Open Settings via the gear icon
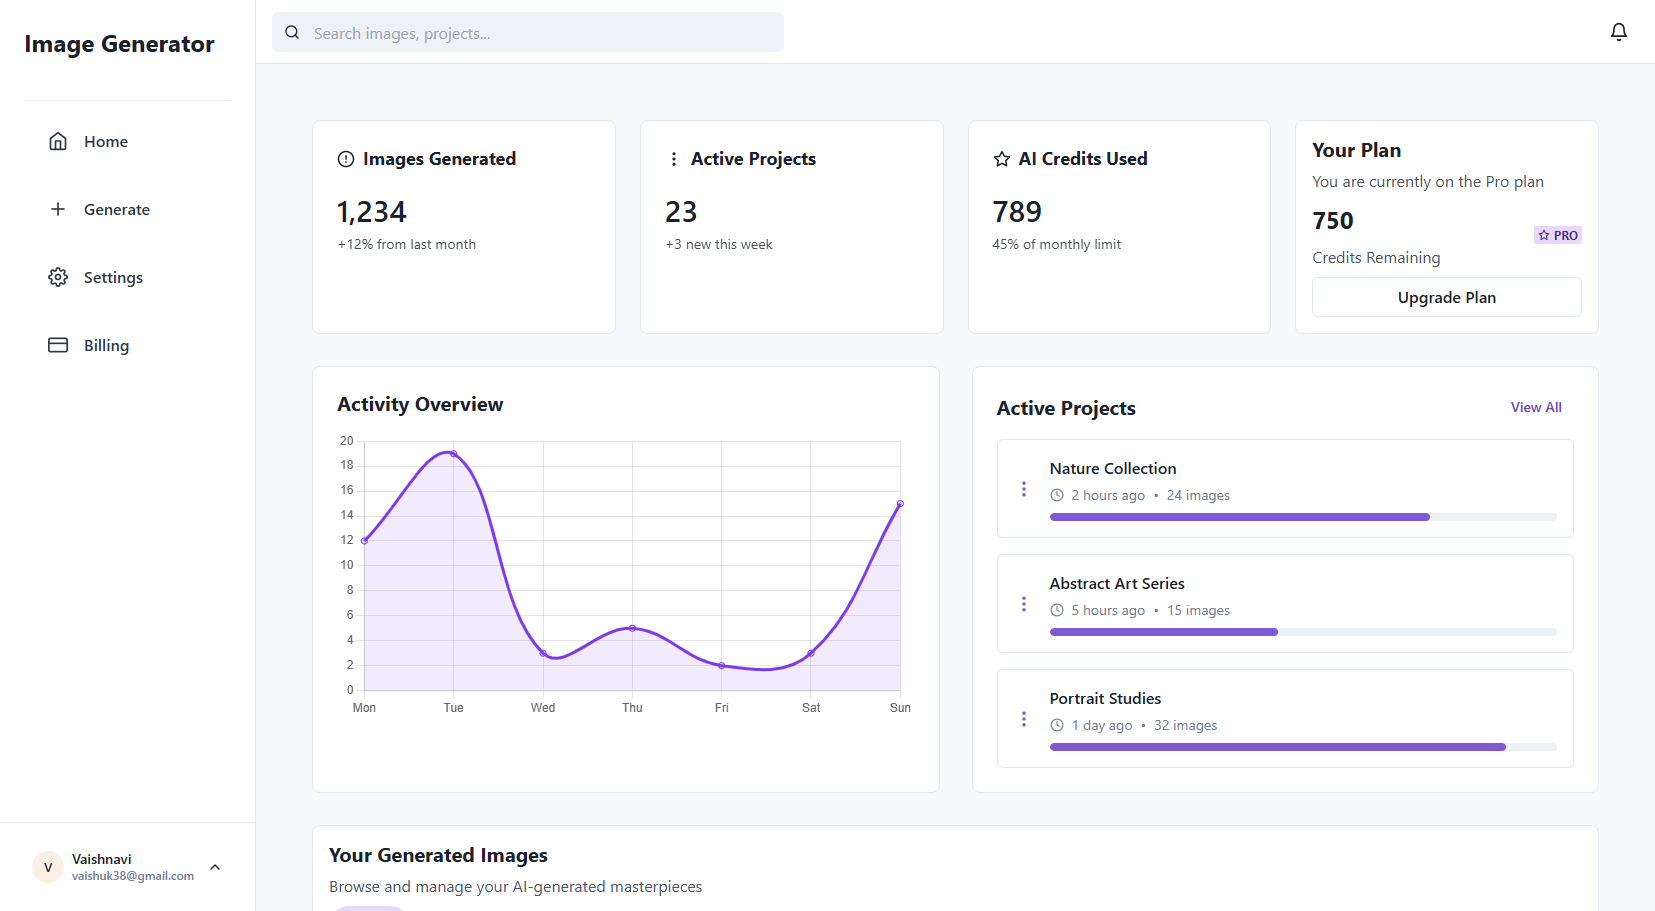Screen dimensions: 1655x911 click(58, 277)
